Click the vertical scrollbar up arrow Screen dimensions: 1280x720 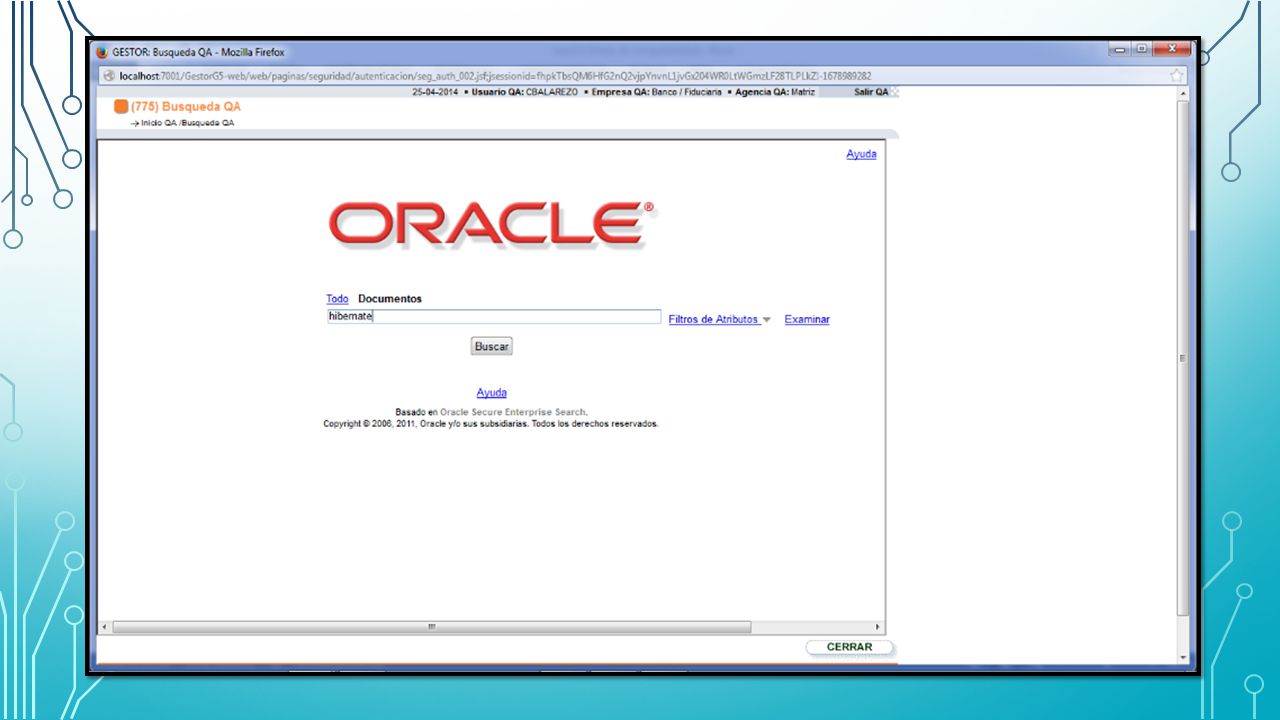pos(1184,93)
